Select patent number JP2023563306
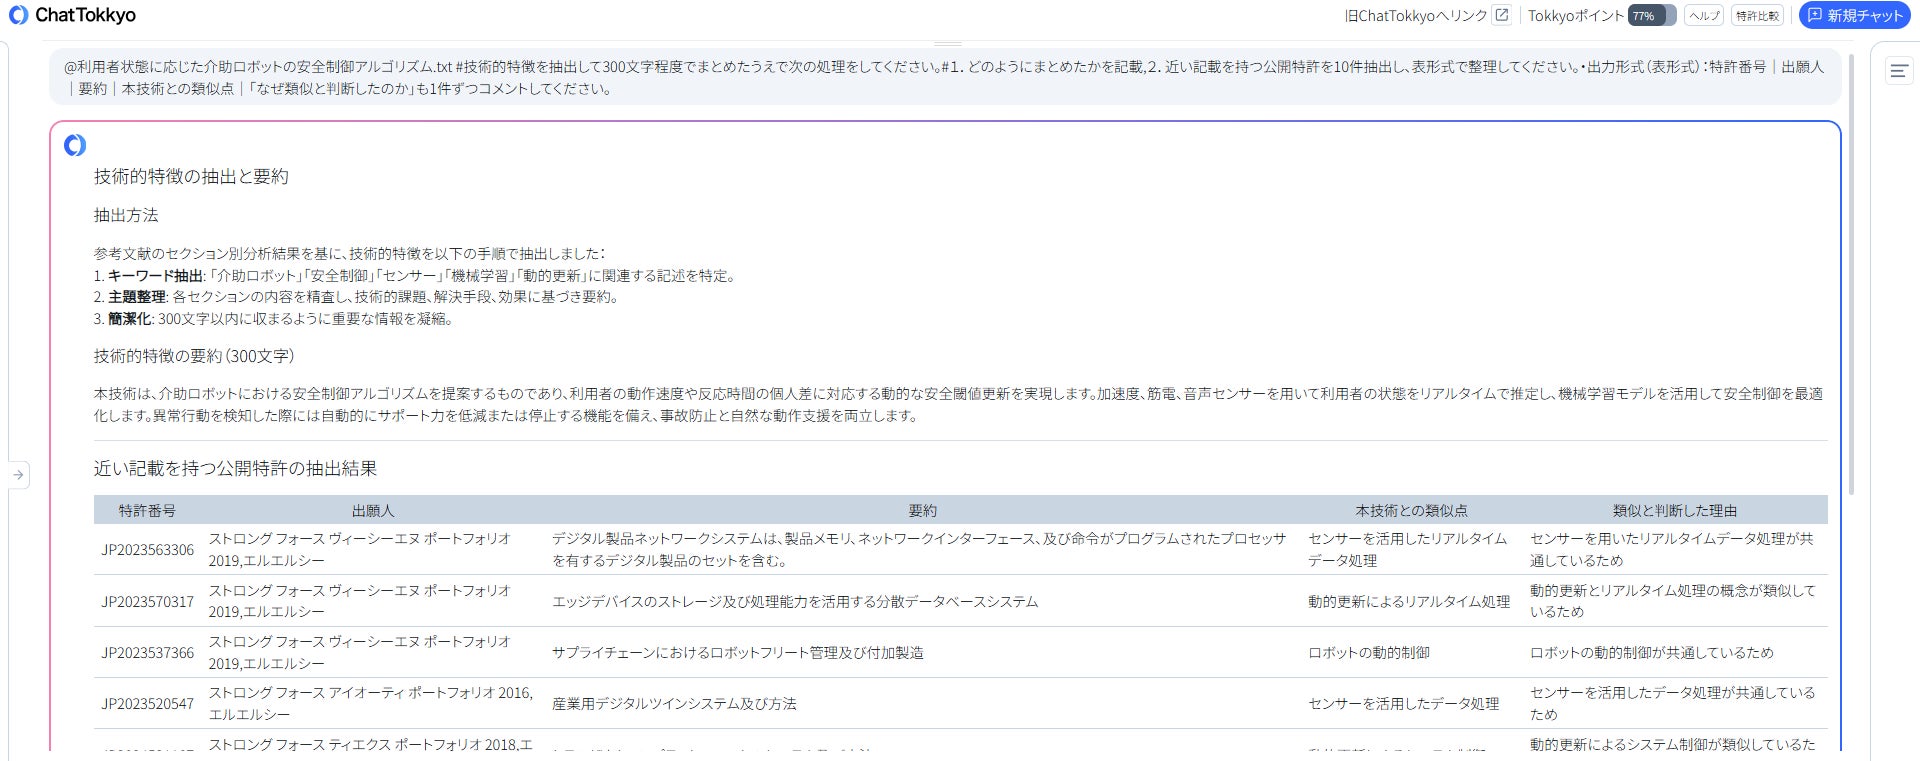Image resolution: width=1920 pixels, height=761 pixels. coord(147,549)
